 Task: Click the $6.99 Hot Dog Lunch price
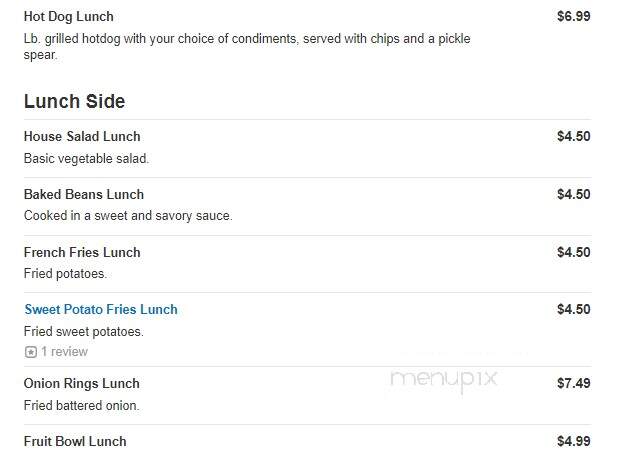(574, 16)
